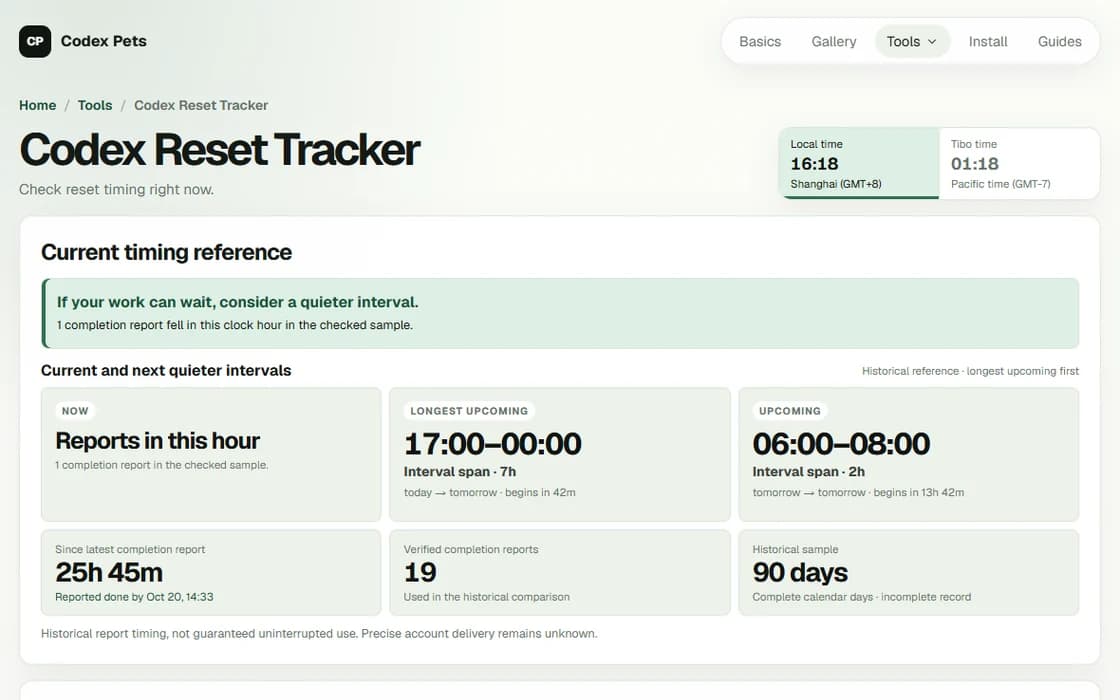
Task: Open the Install page
Action: [988, 41]
